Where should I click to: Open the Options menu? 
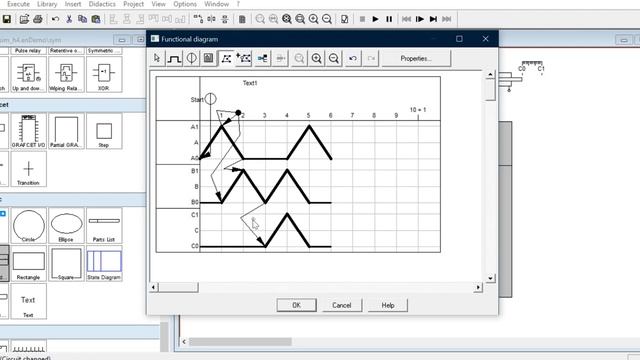coord(185,4)
